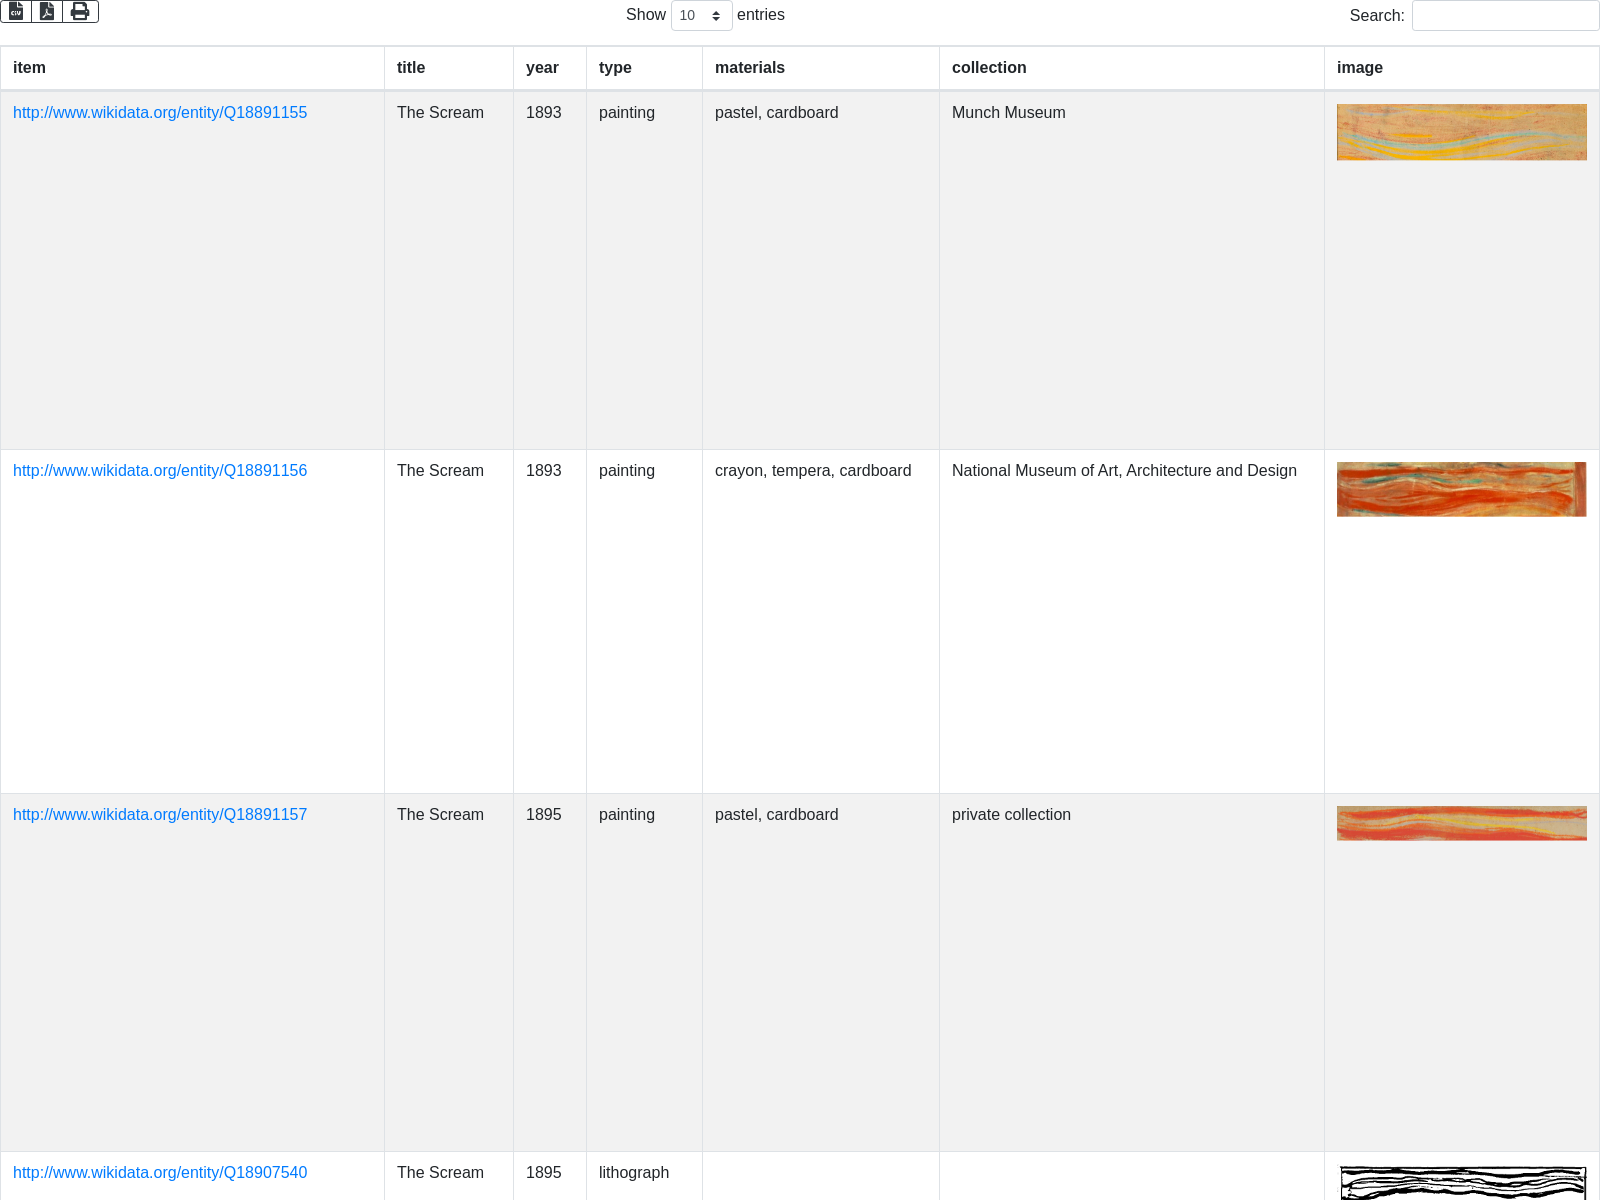Screen dimensions: 1600x1200
Task: Open Wikidata entity Q18891156 link
Action: coord(160,471)
